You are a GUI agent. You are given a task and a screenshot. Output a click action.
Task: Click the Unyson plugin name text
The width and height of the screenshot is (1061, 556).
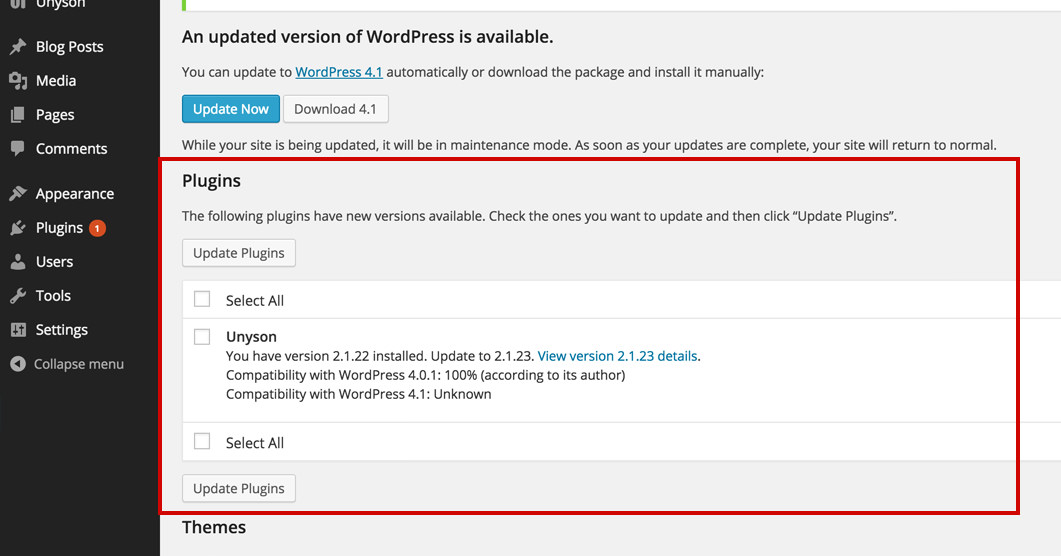(x=251, y=337)
